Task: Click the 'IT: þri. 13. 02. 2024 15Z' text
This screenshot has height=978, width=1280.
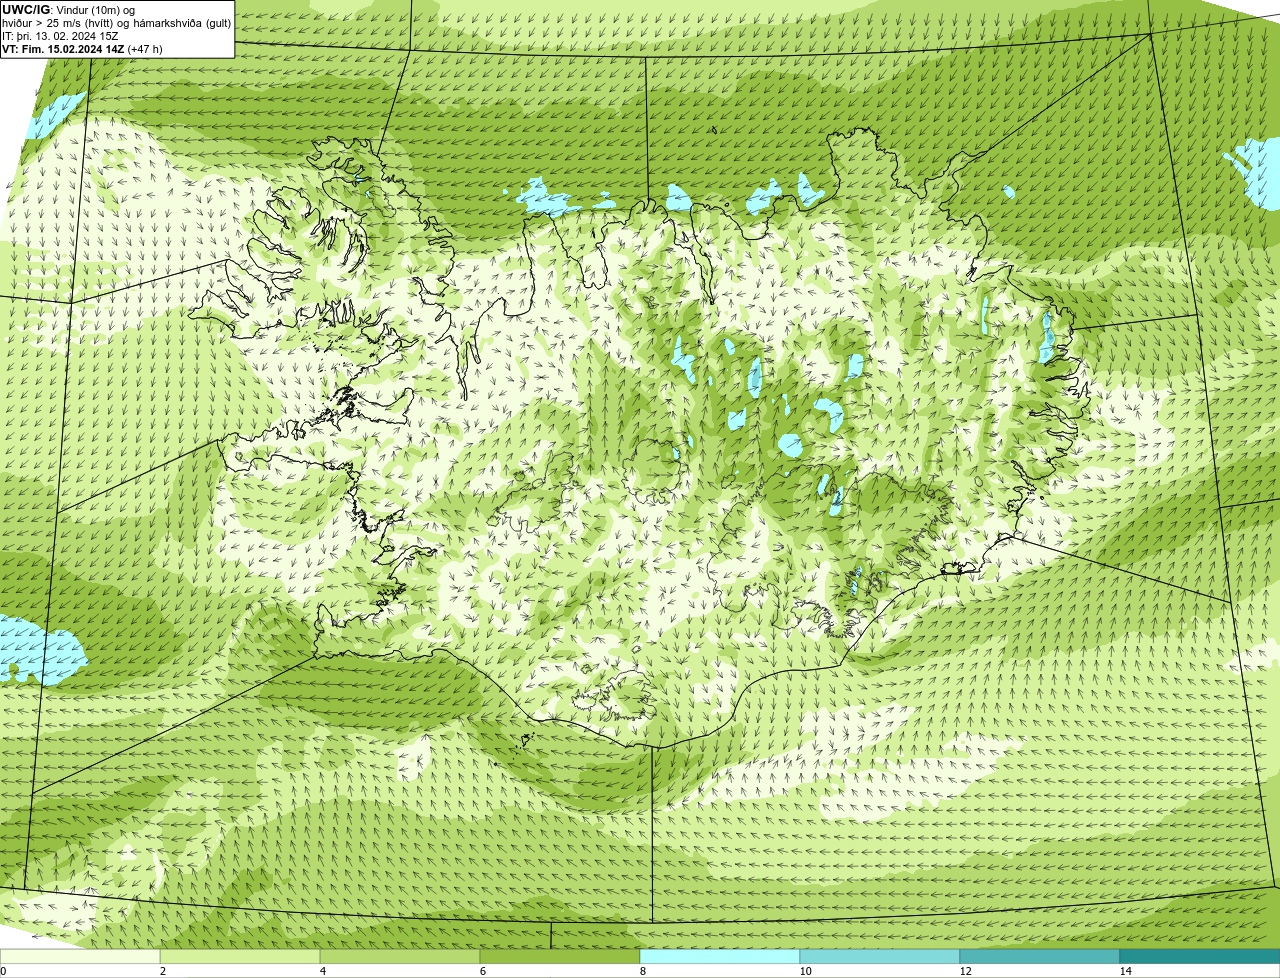Action: click(x=60, y=36)
